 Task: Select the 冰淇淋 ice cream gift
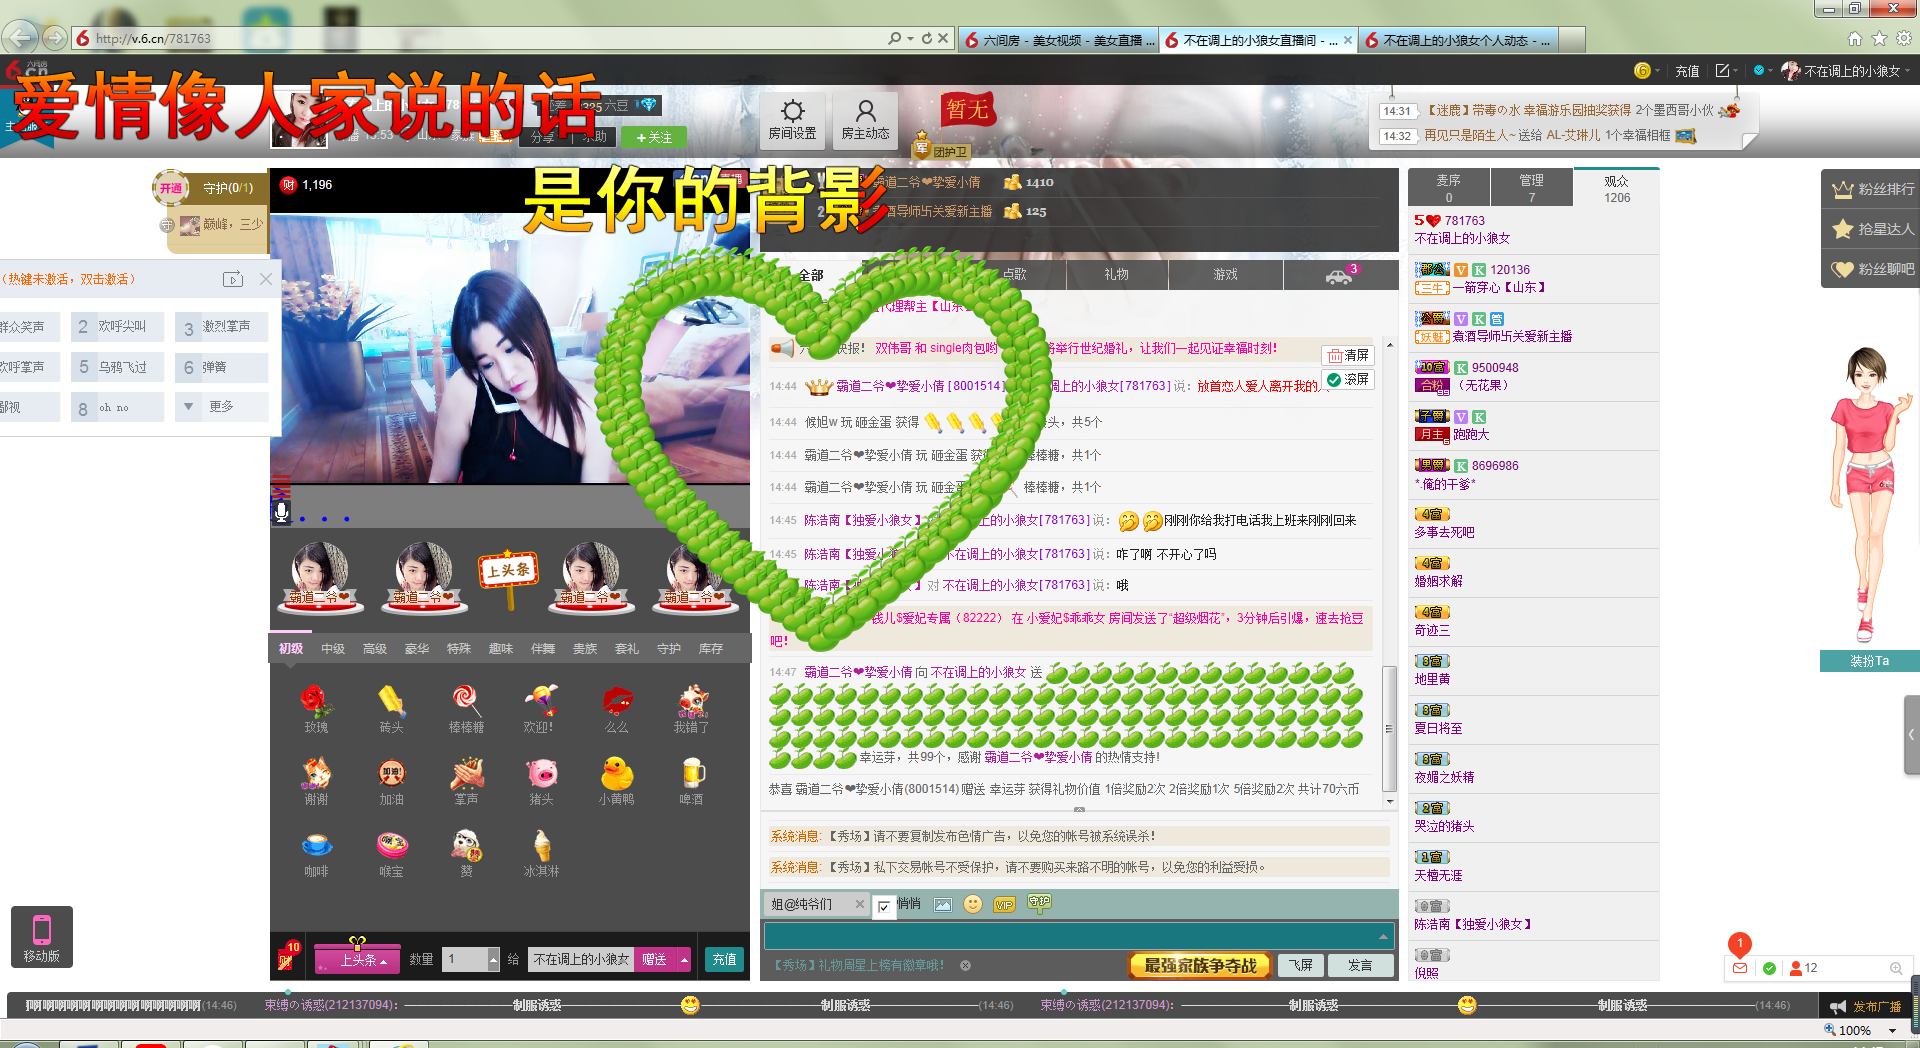pyautogui.click(x=541, y=853)
